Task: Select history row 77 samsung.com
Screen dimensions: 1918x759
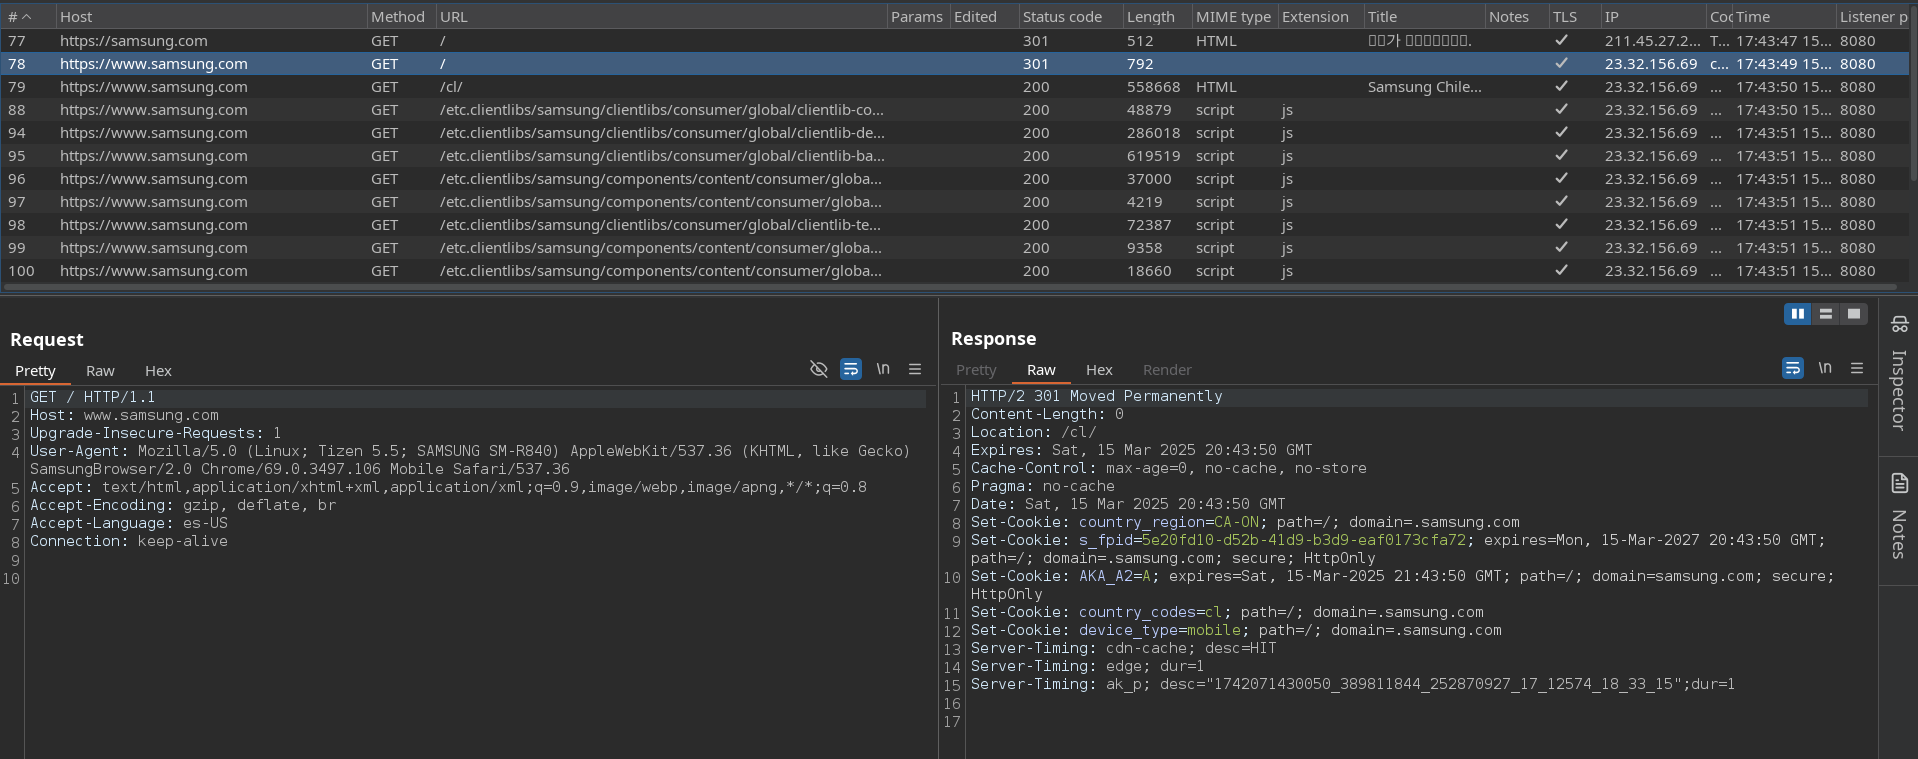Action: [955, 41]
